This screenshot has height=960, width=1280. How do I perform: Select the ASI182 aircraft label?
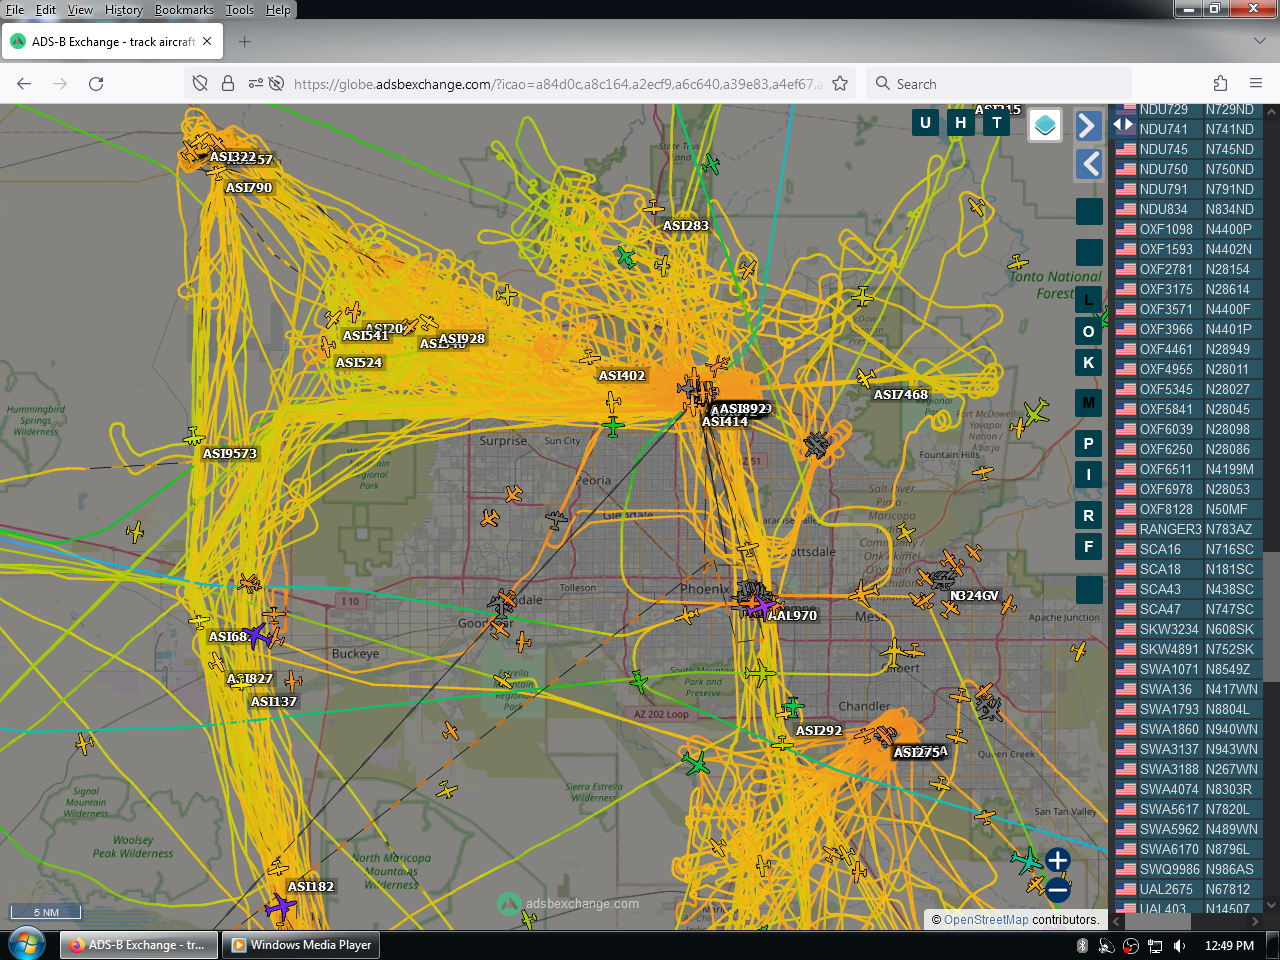311,887
